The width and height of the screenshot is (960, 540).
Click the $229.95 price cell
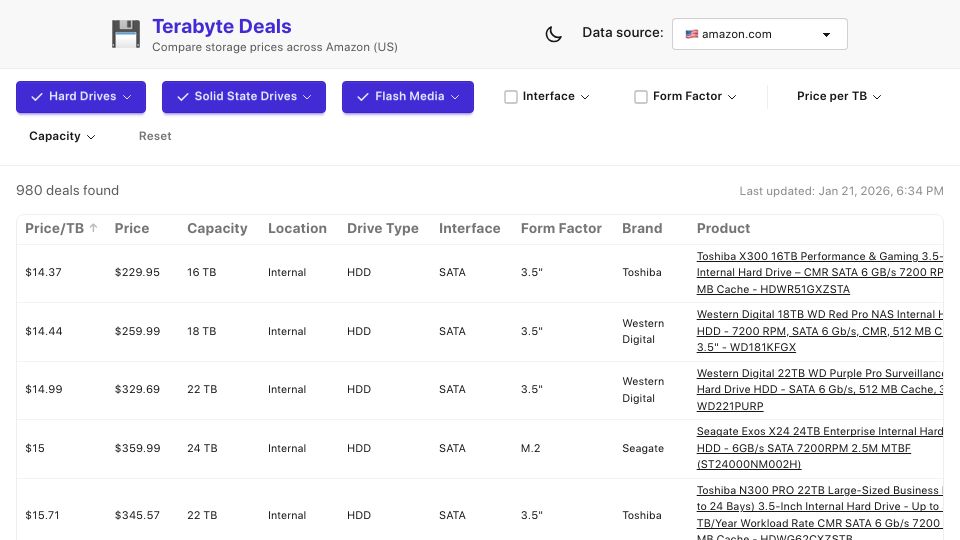[x=137, y=272]
